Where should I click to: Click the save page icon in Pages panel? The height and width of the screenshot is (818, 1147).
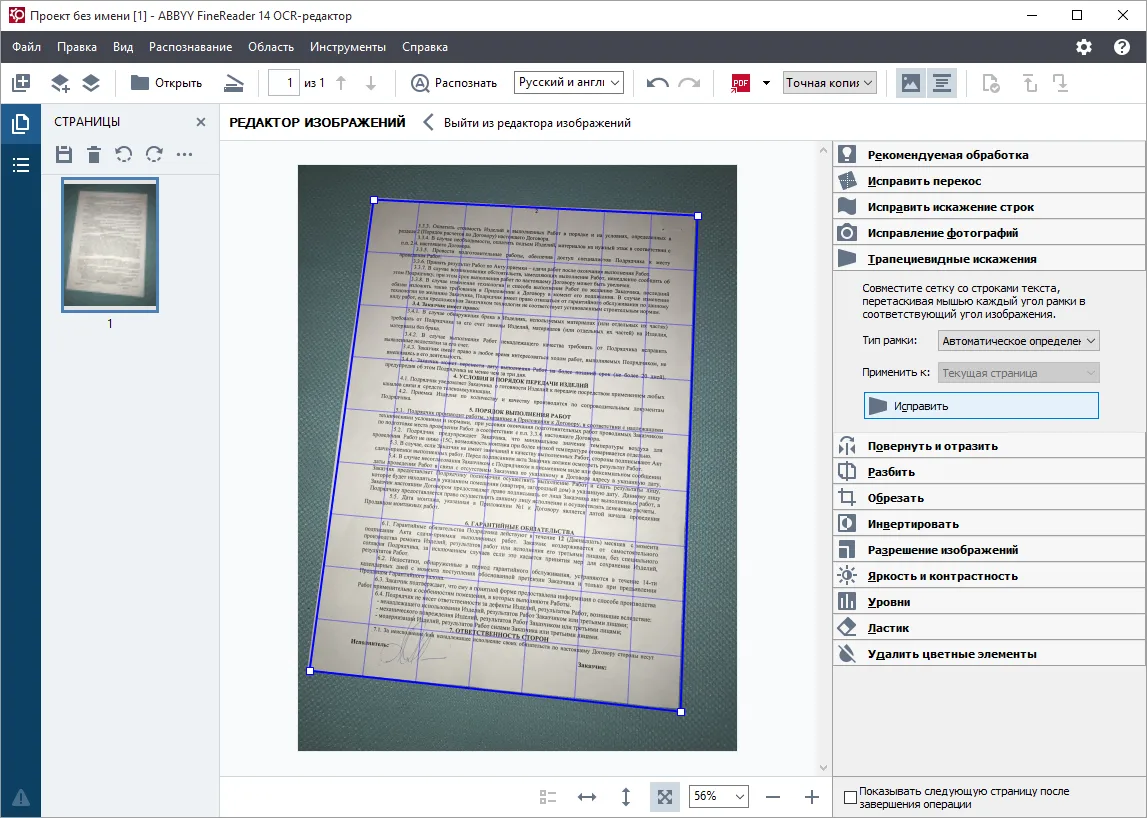pyautogui.click(x=64, y=154)
